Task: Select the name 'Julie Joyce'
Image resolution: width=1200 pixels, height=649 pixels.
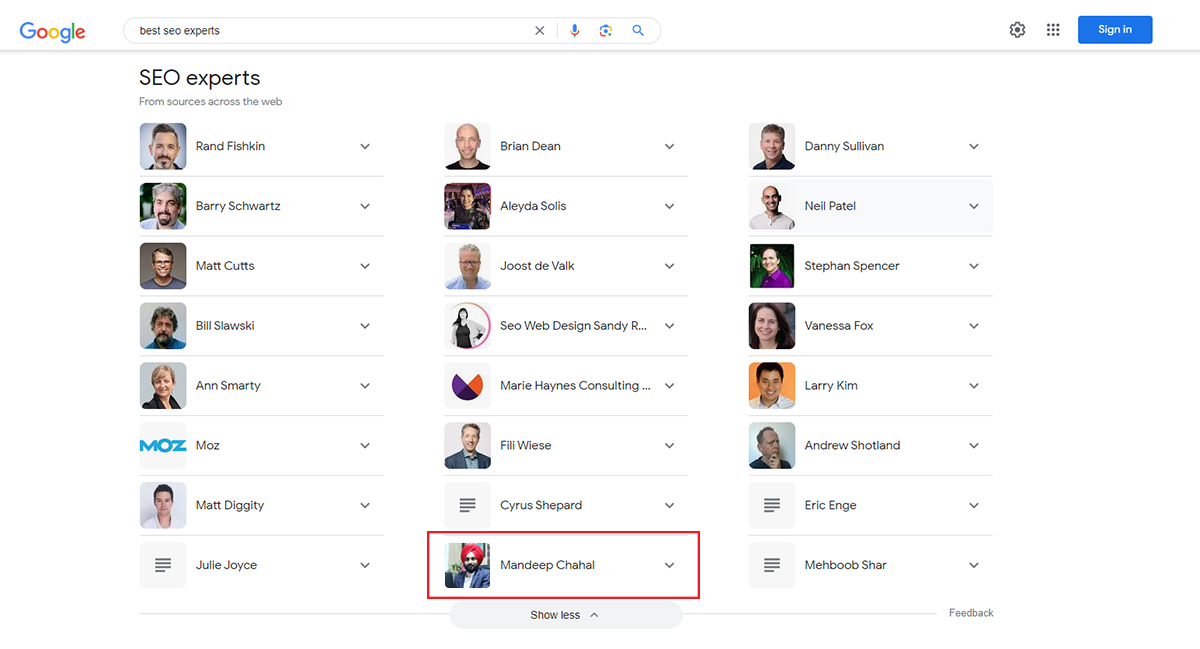Action: pyautogui.click(x=226, y=565)
